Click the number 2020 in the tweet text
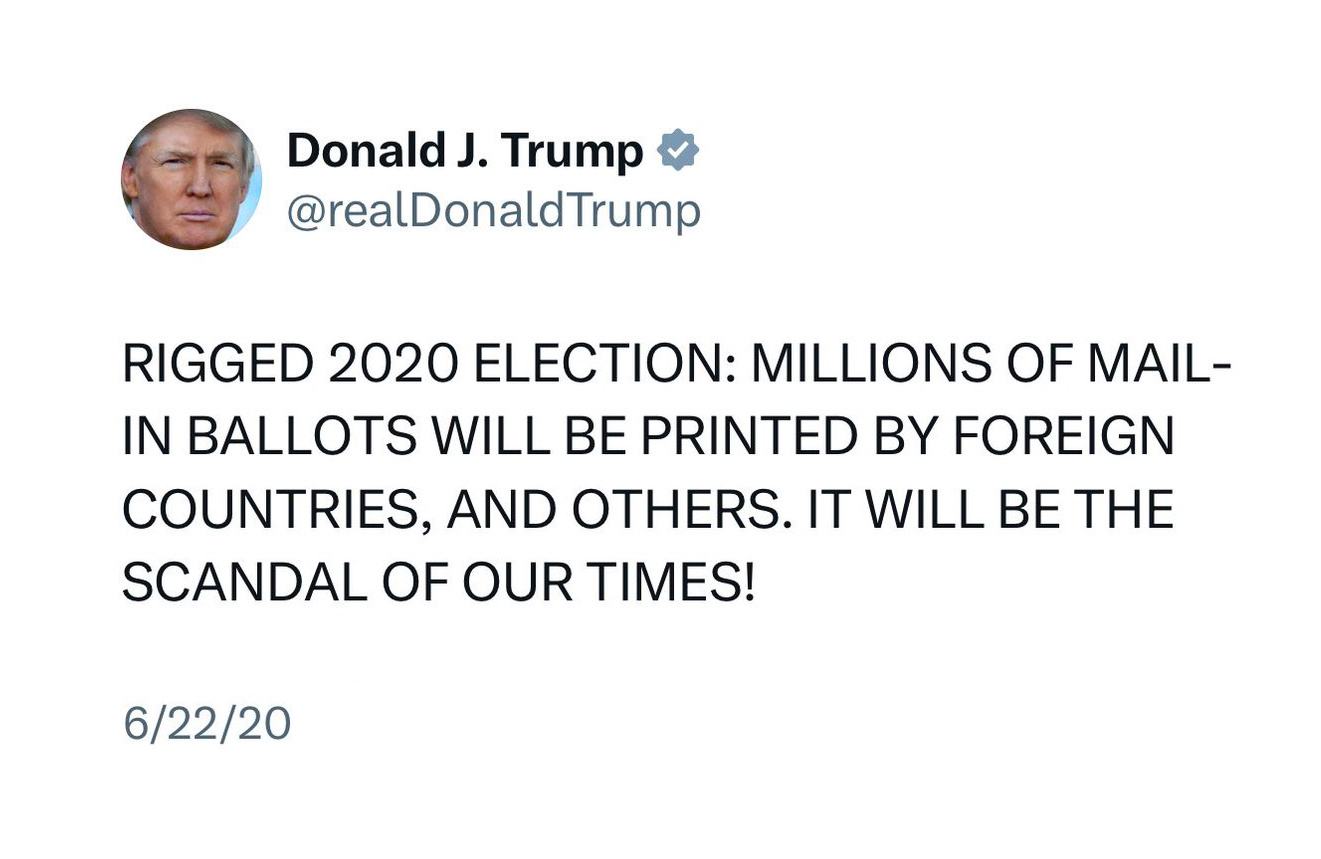Screen dimensions: 1321x859 pyautogui.click(x=393, y=364)
